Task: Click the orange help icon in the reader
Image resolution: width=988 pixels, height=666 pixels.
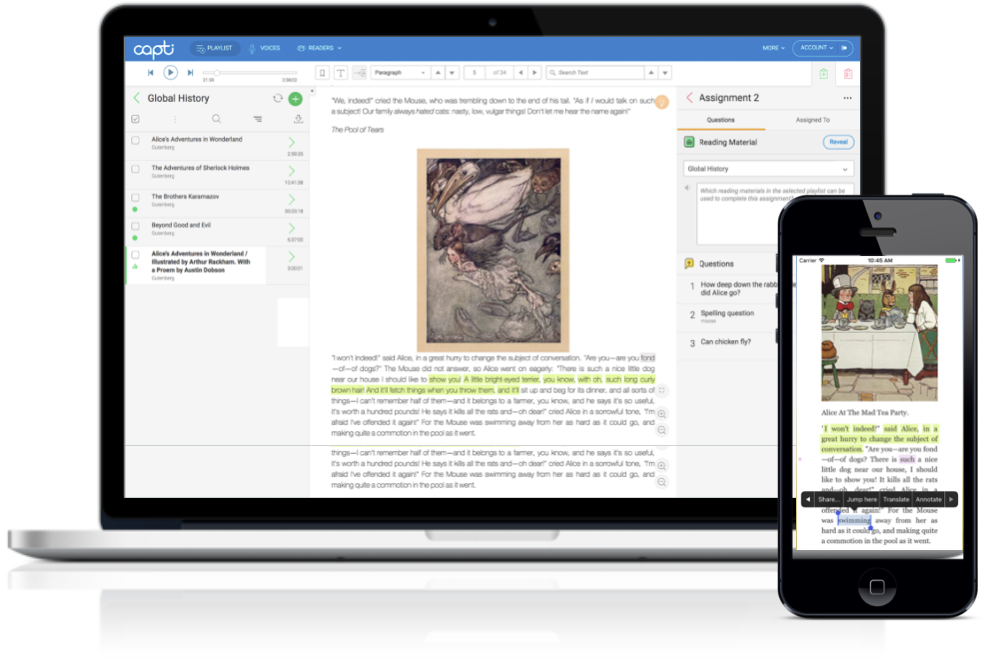Action: tap(662, 102)
